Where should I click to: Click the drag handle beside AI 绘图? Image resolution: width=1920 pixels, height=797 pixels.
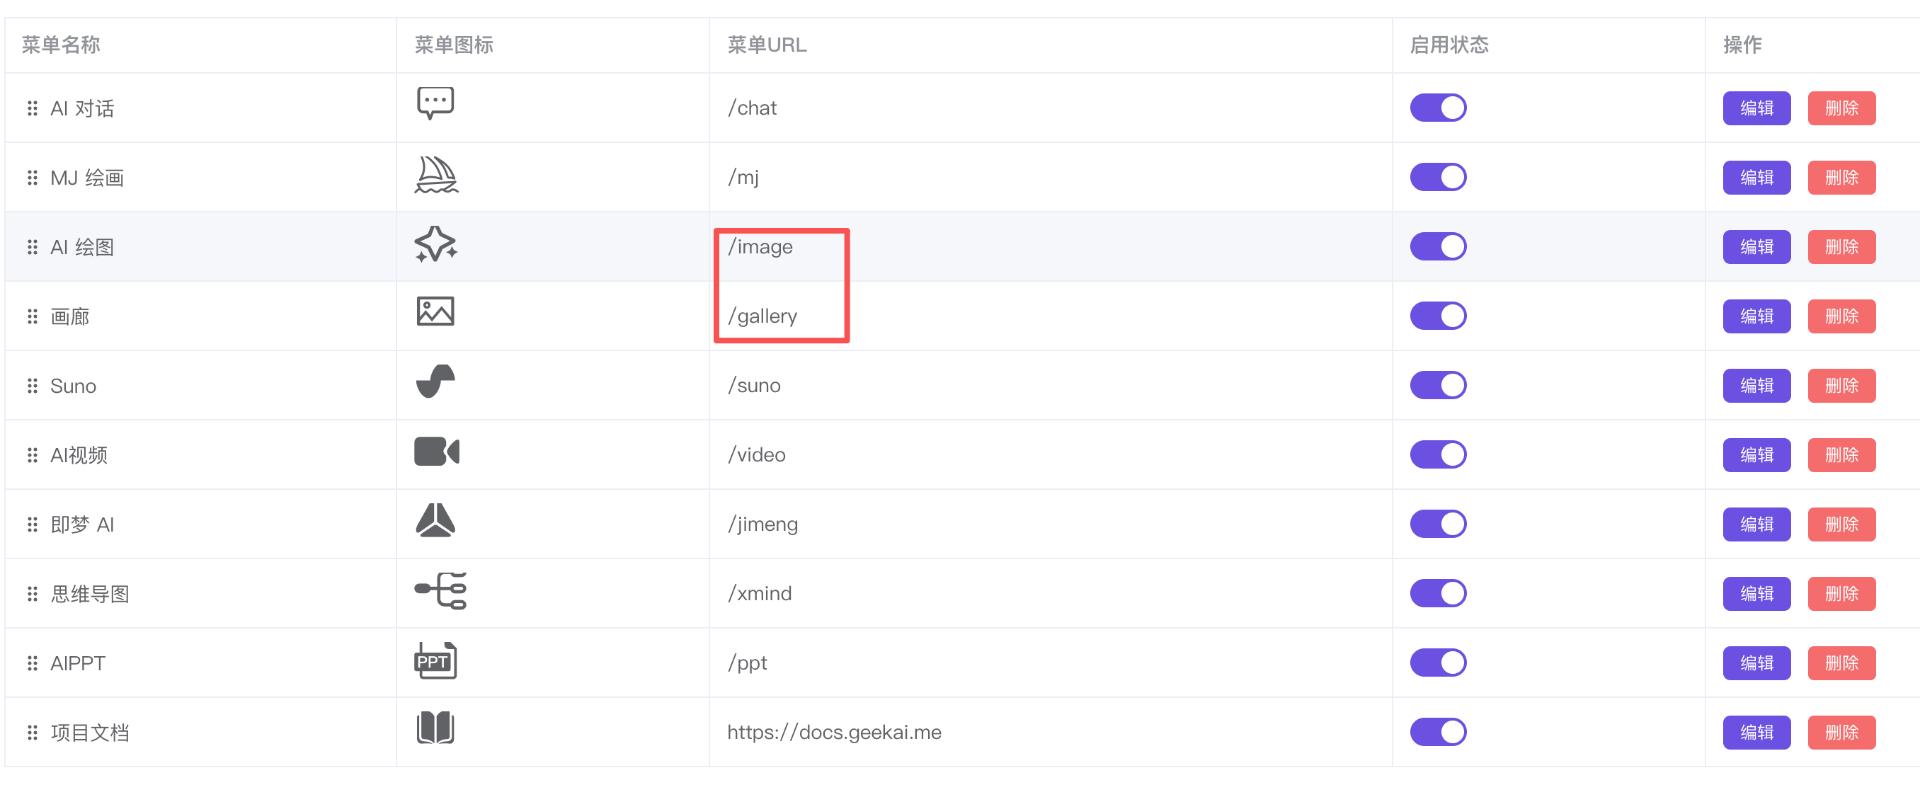pyautogui.click(x=32, y=247)
